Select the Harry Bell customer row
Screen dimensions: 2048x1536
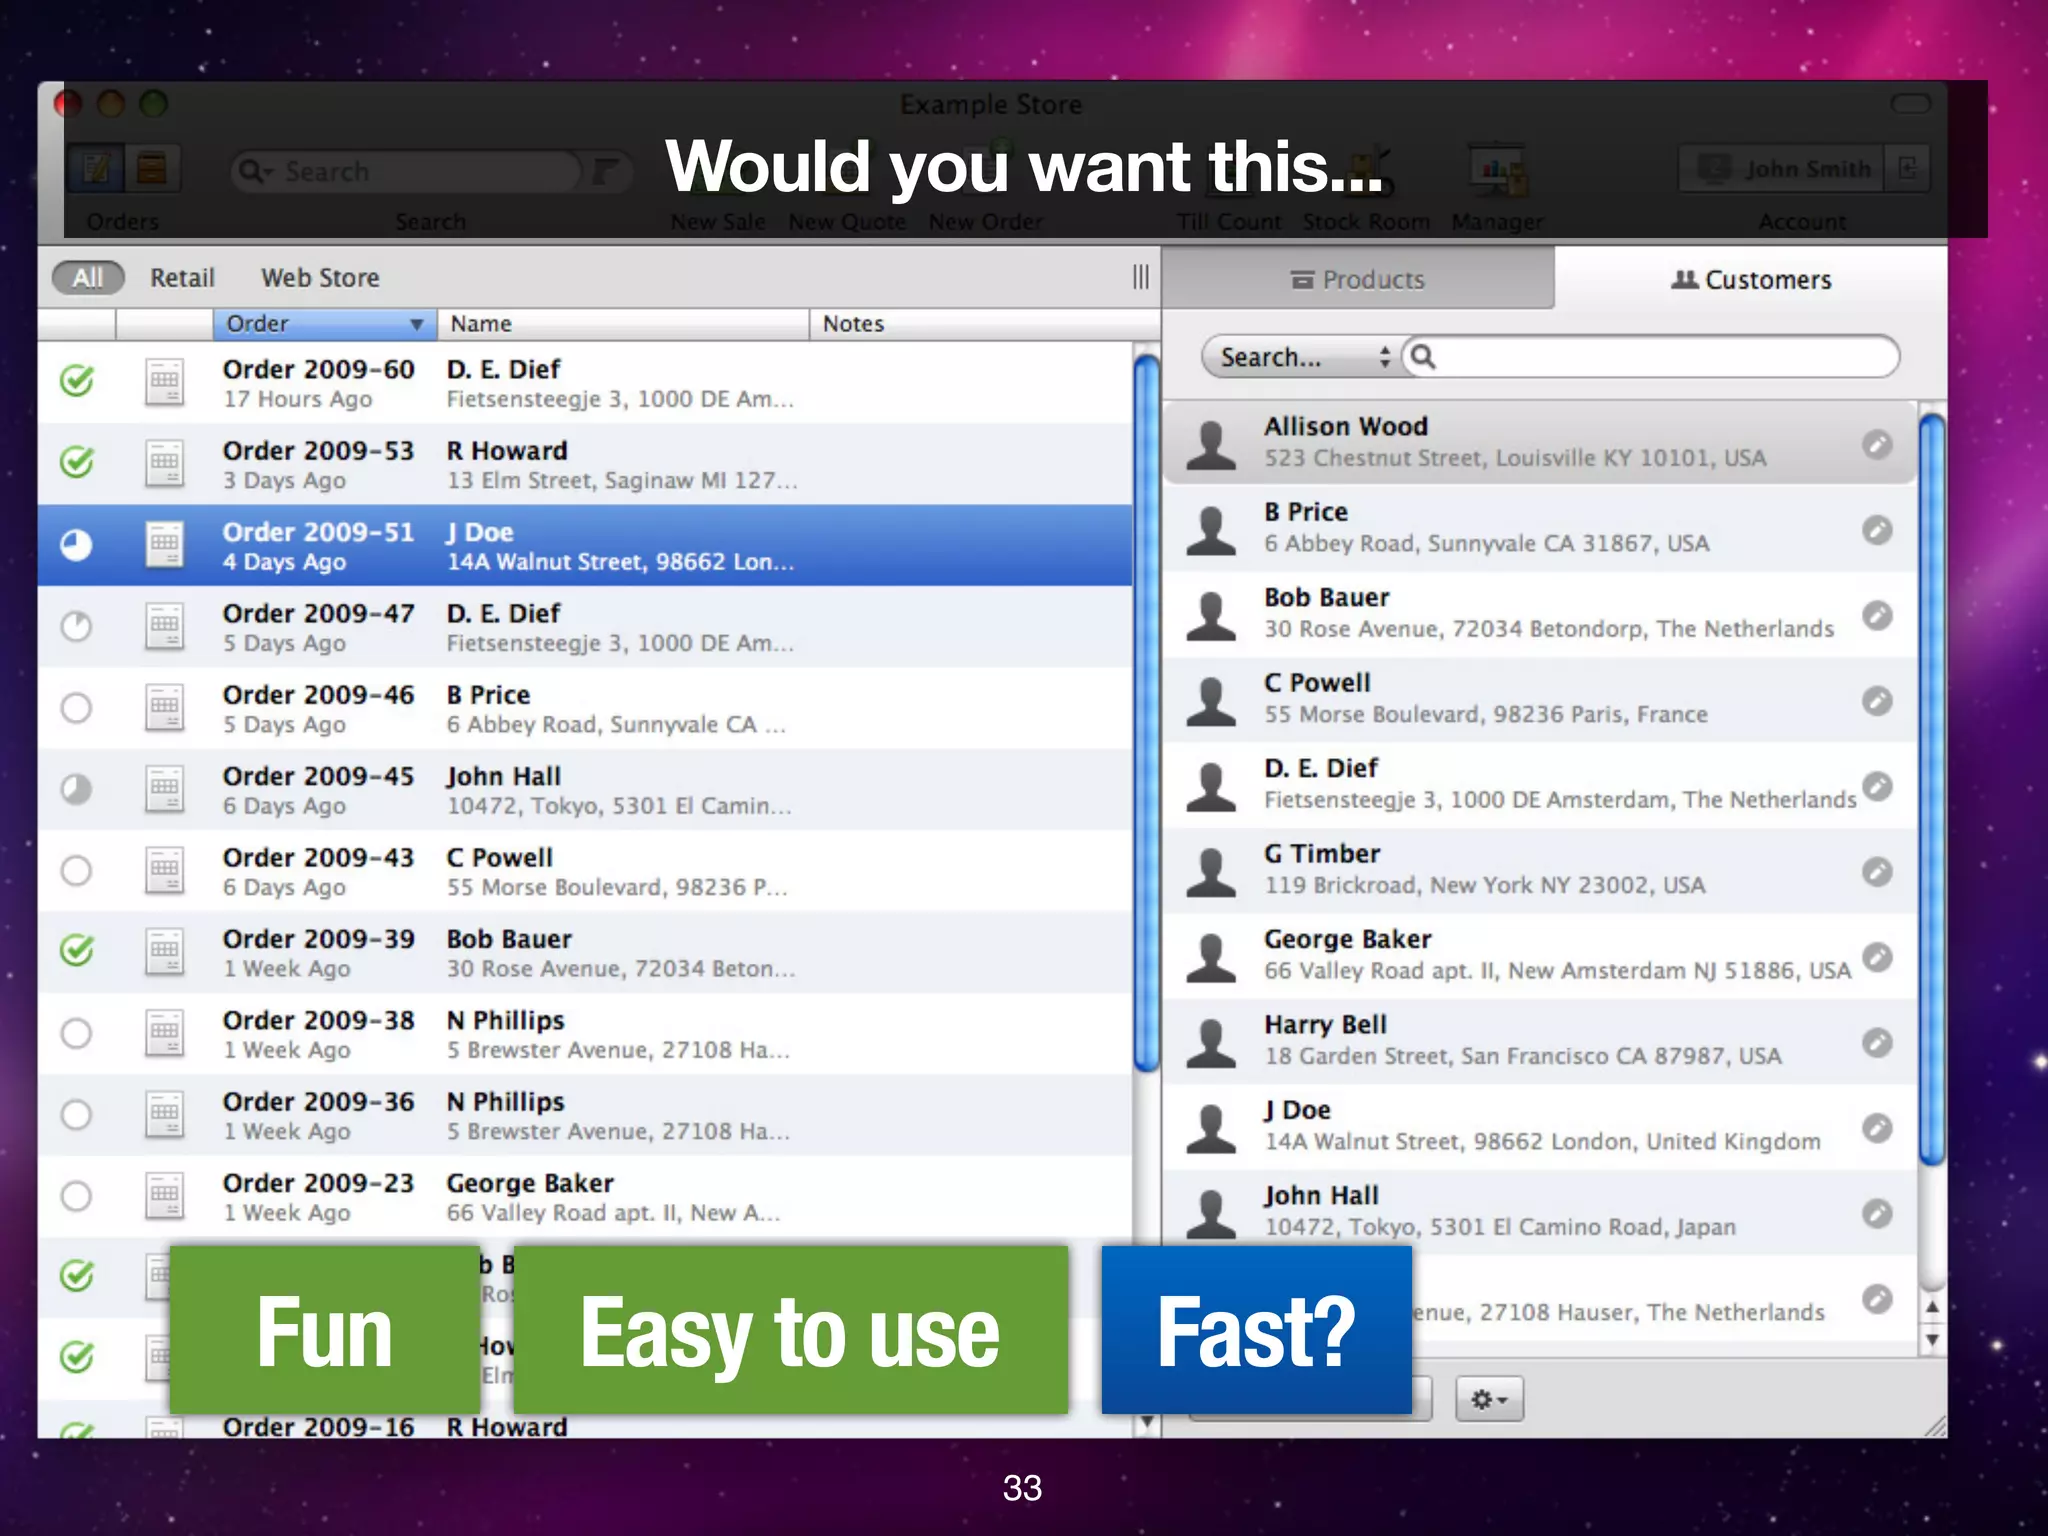pyautogui.click(x=1540, y=1042)
